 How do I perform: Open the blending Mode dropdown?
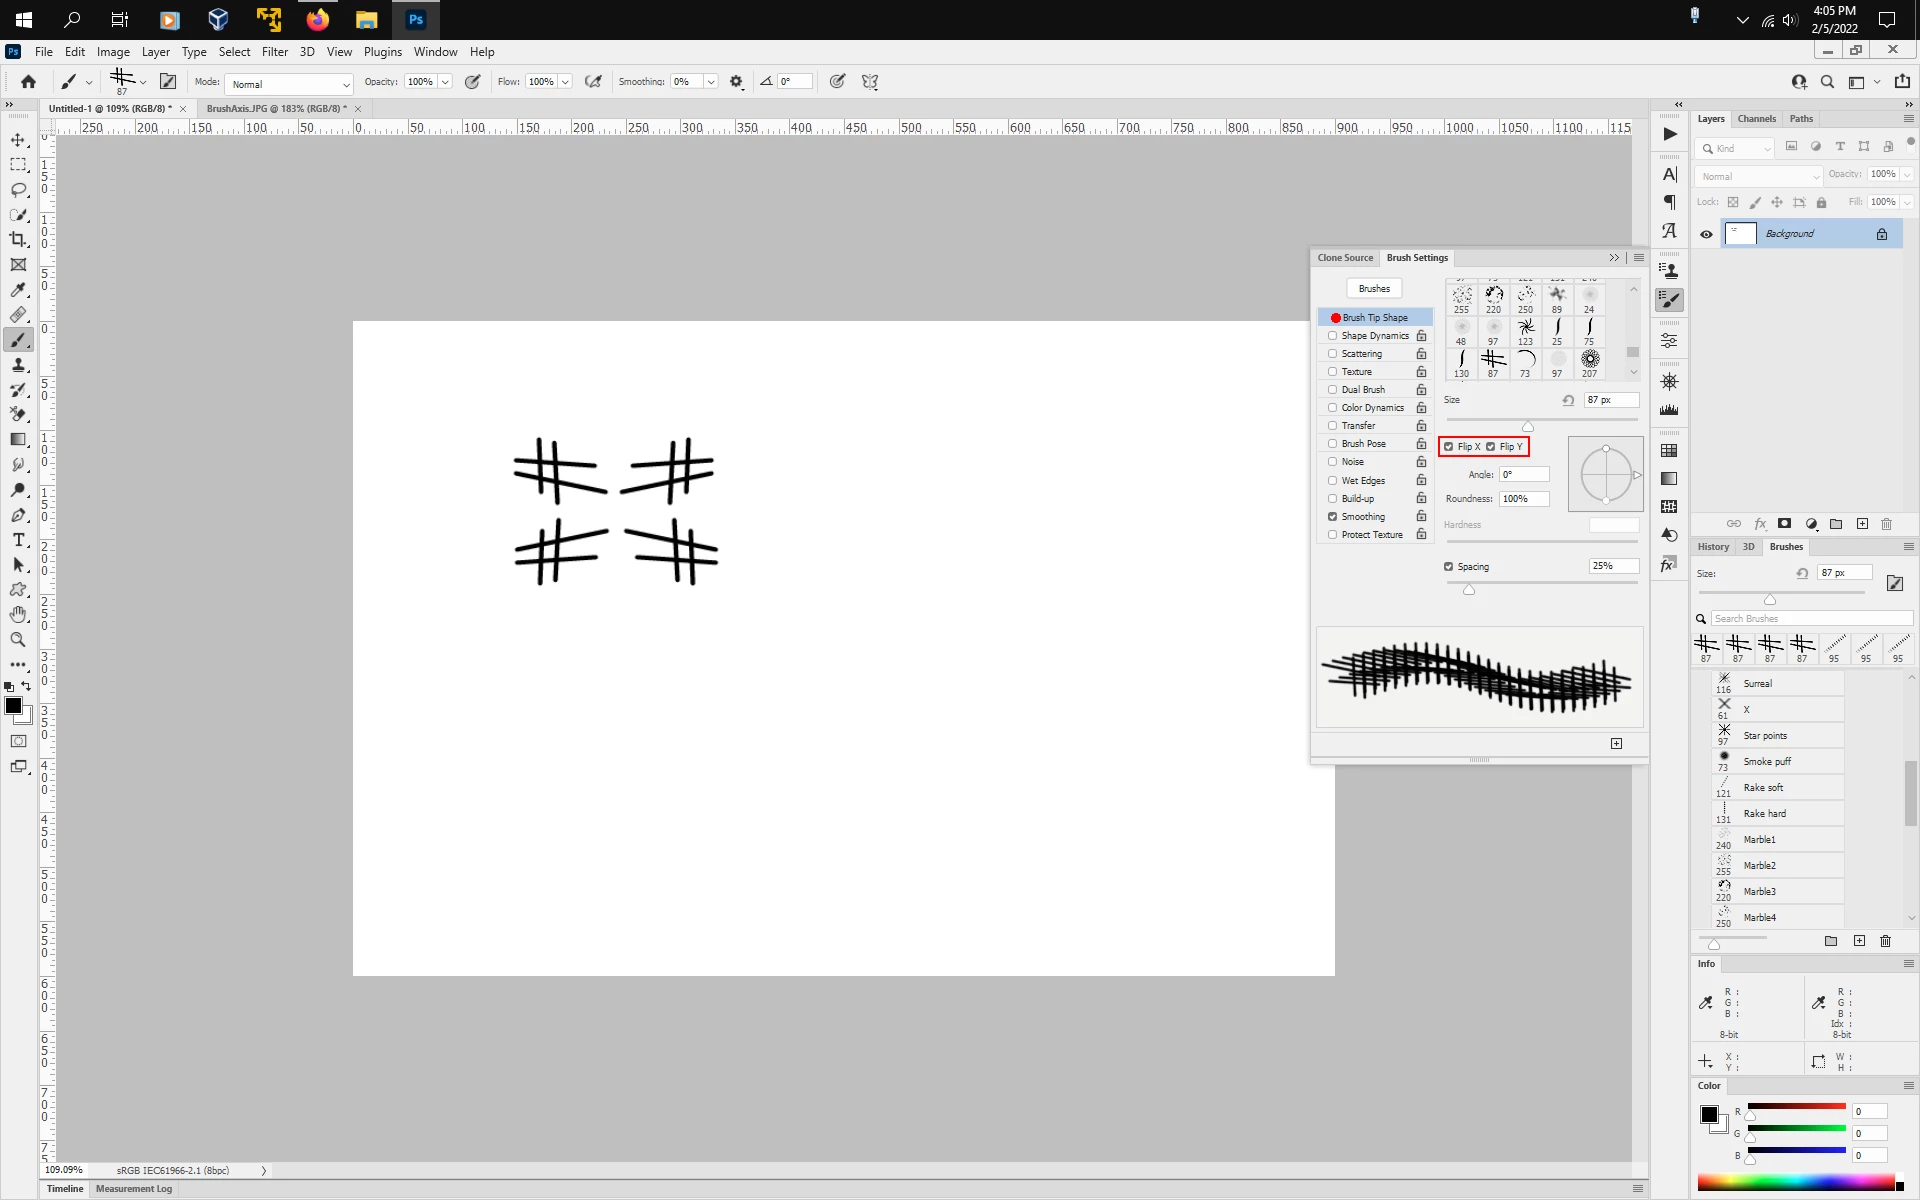(289, 84)
